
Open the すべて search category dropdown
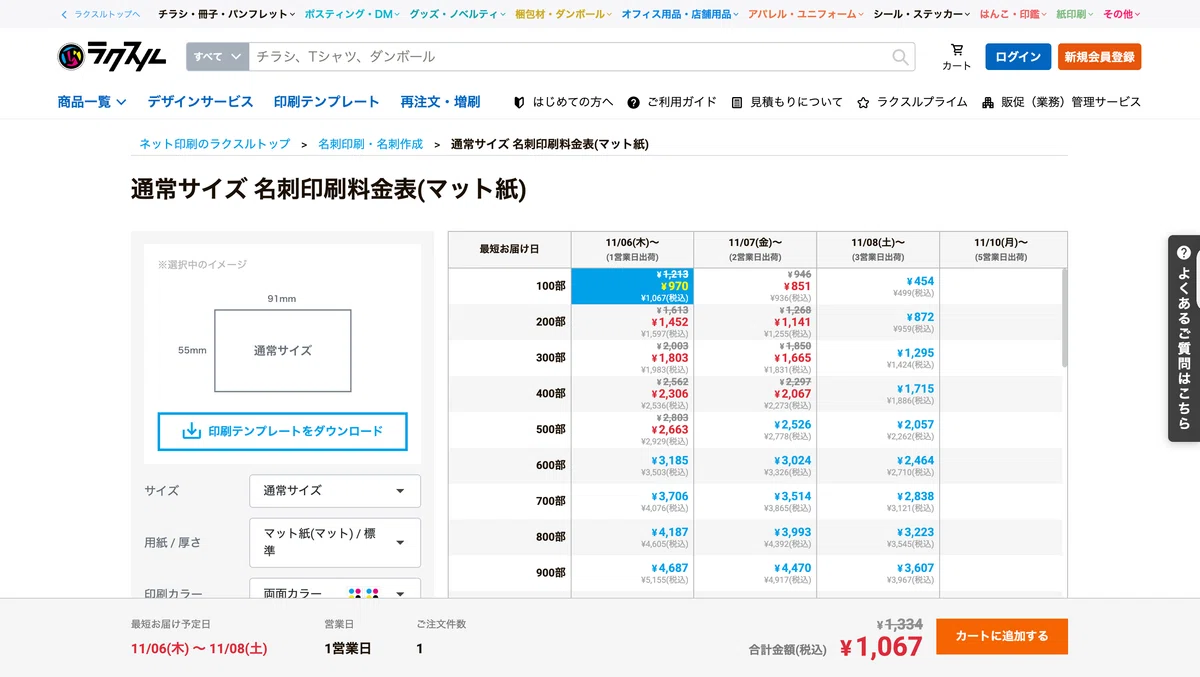click(217, 57)
